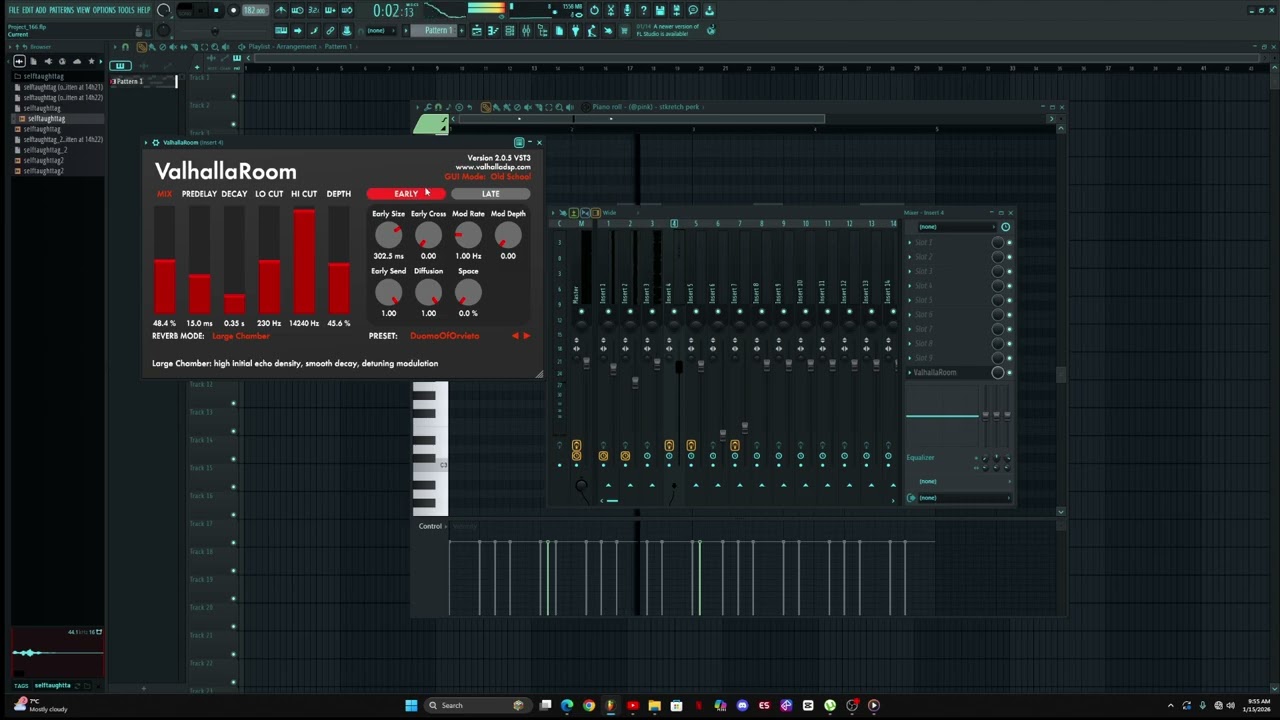This screenshot has width=1280, height=720.
Task: Click the ValhallaRoom DECAY slider
Action: pyautogui.click(x=234, y=260)
